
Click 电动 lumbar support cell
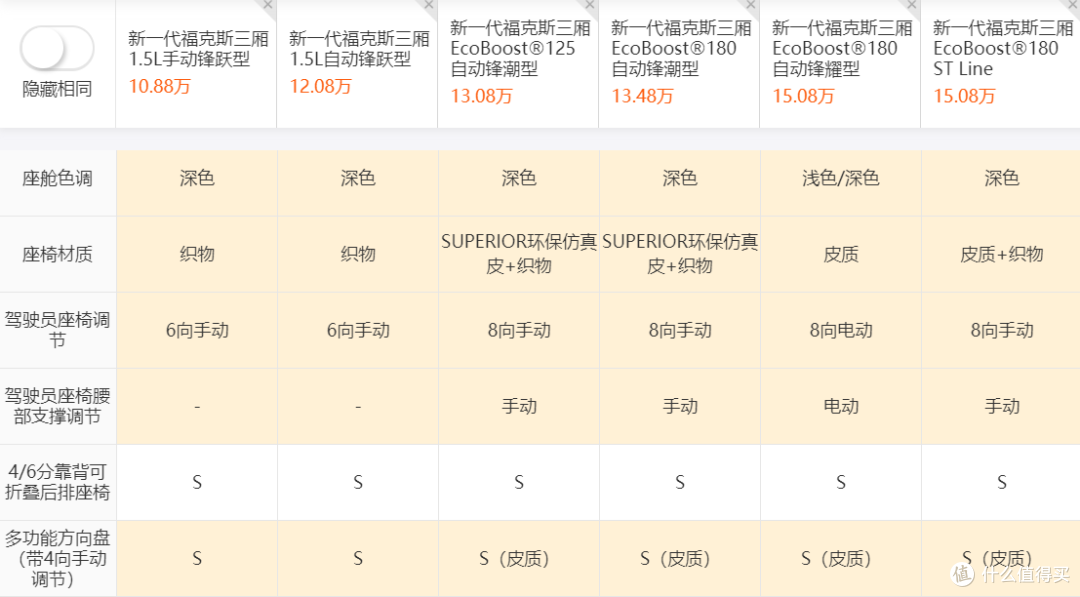point(841,406)
